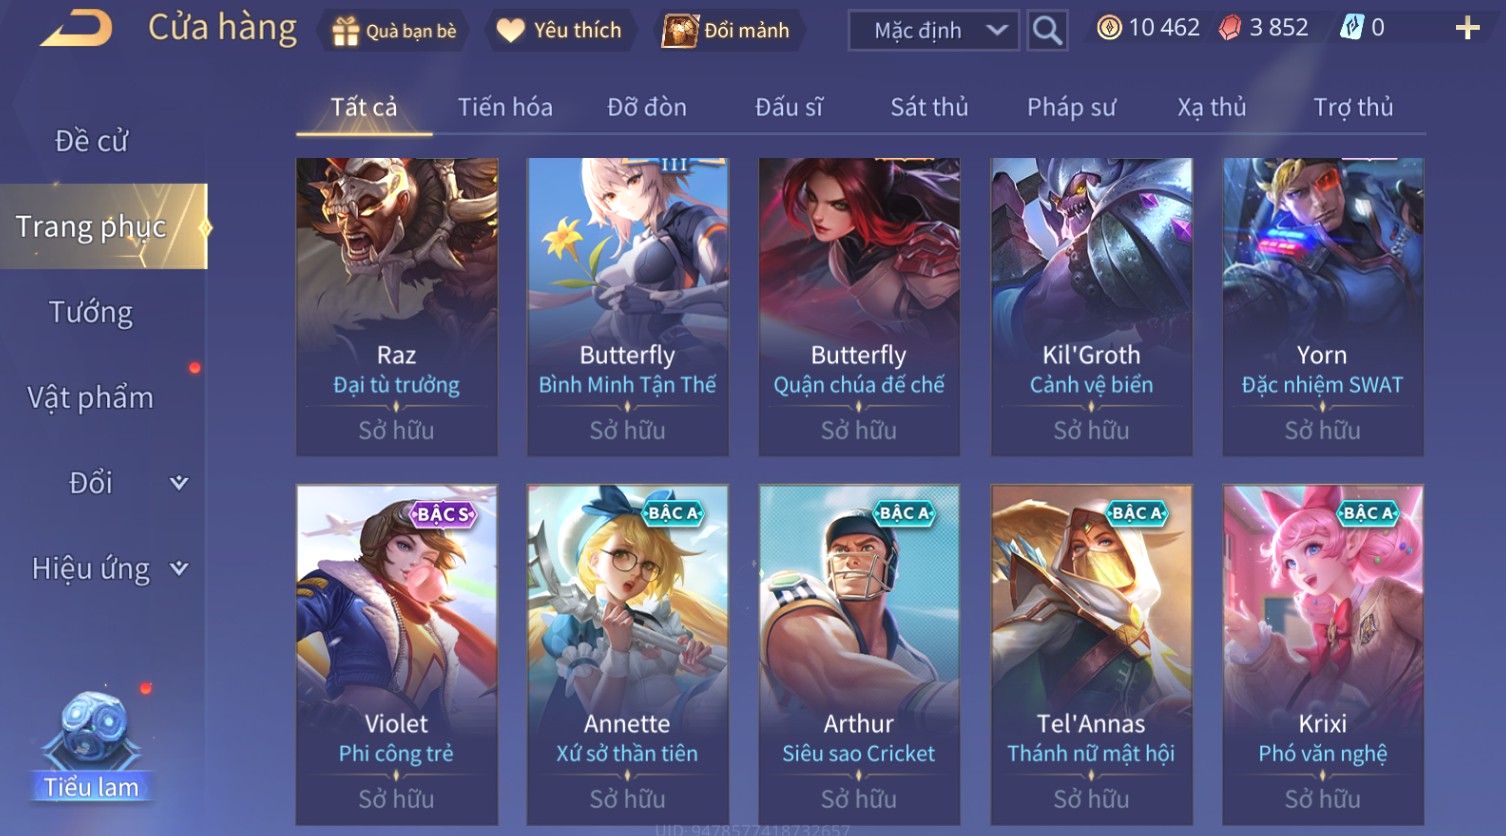Open the Tiểu lam assistant robot
The width and height of the screenshot is (1506, 836).
click(92, 747)
